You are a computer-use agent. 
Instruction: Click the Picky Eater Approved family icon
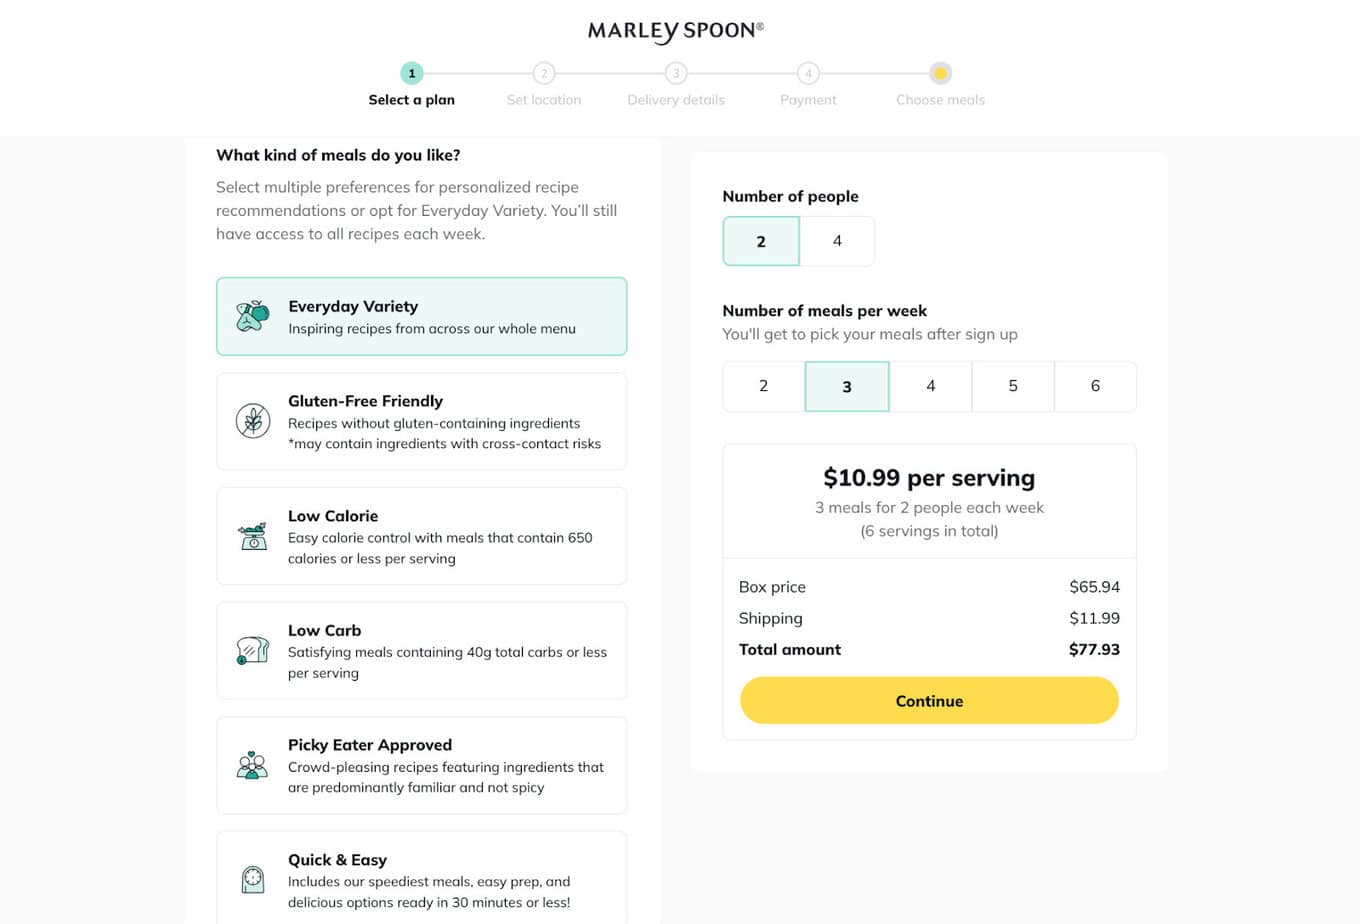click(253, 765)
